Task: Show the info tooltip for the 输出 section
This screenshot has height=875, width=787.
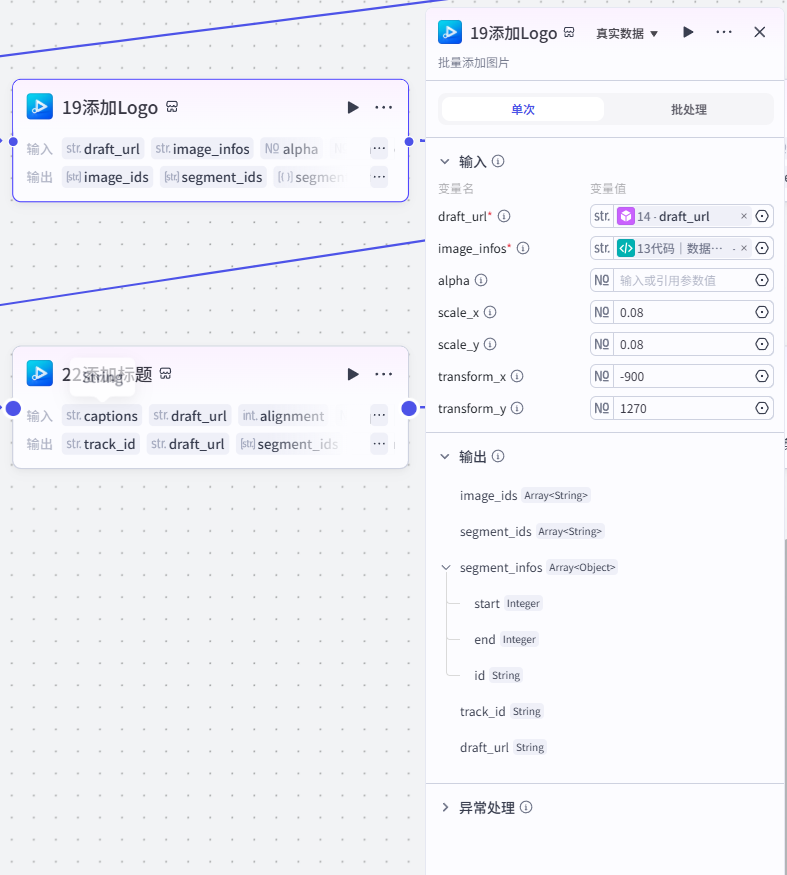Action: pyautogui.click(x=498, y=456)
